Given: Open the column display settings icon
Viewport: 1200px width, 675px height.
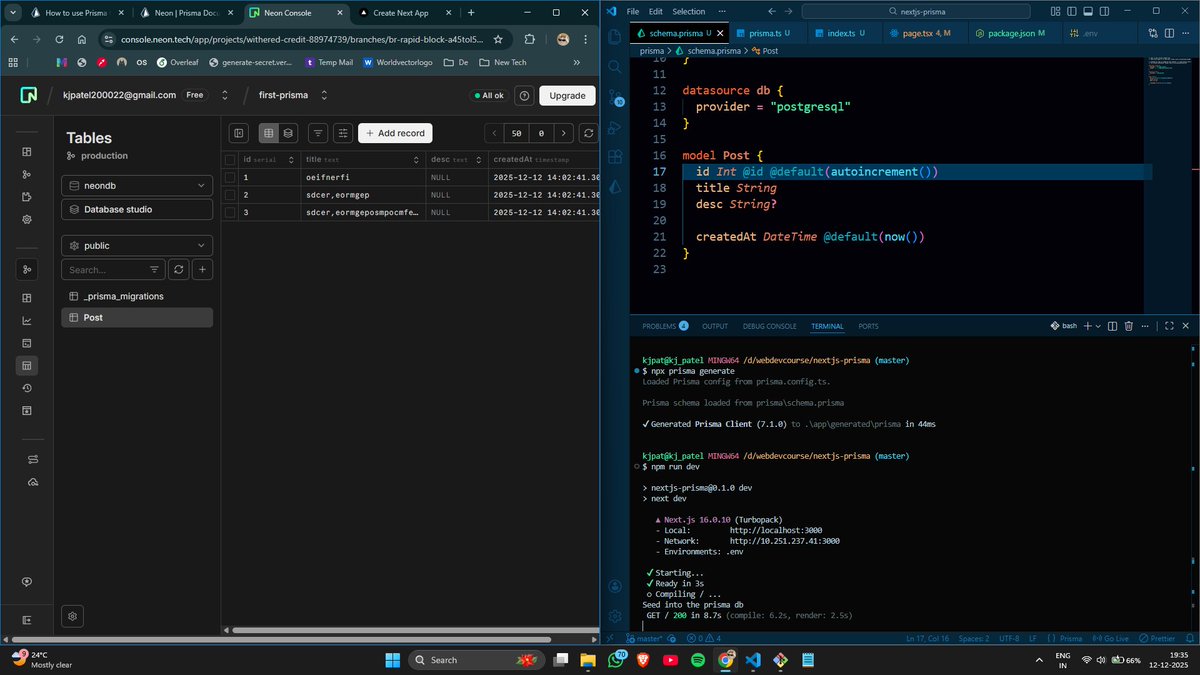Looking at the screenshot, I should 343,132.
